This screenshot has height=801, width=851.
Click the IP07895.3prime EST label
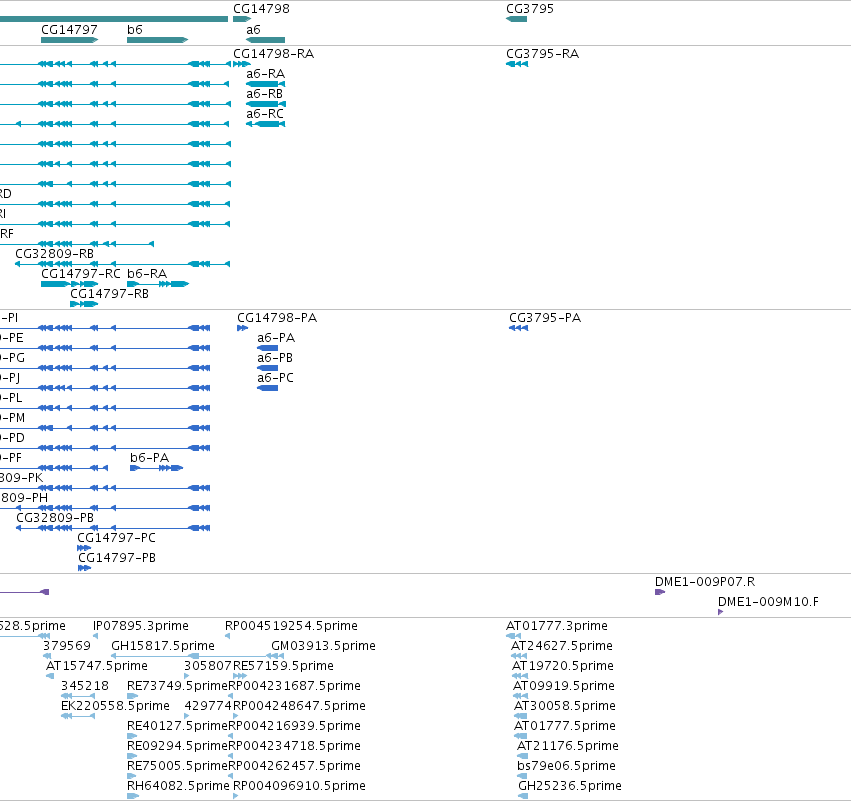tap(141, 626)
